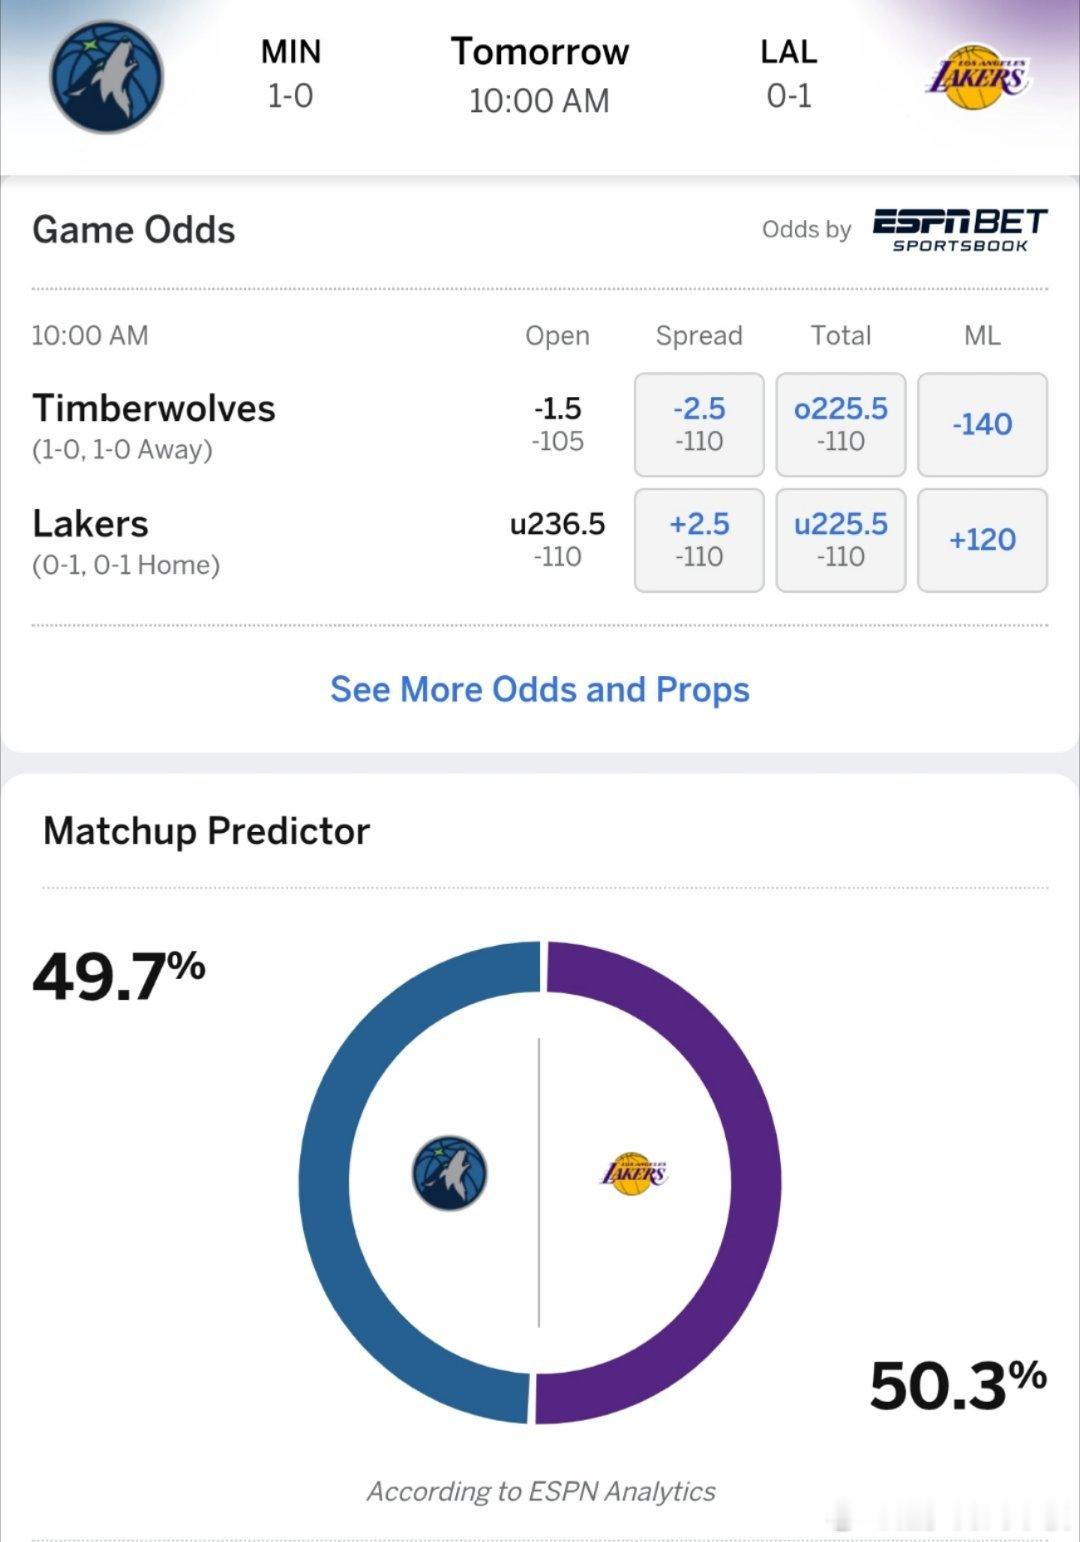Click the Lakers logo inside the donut chart

[x=634, y=1172]
